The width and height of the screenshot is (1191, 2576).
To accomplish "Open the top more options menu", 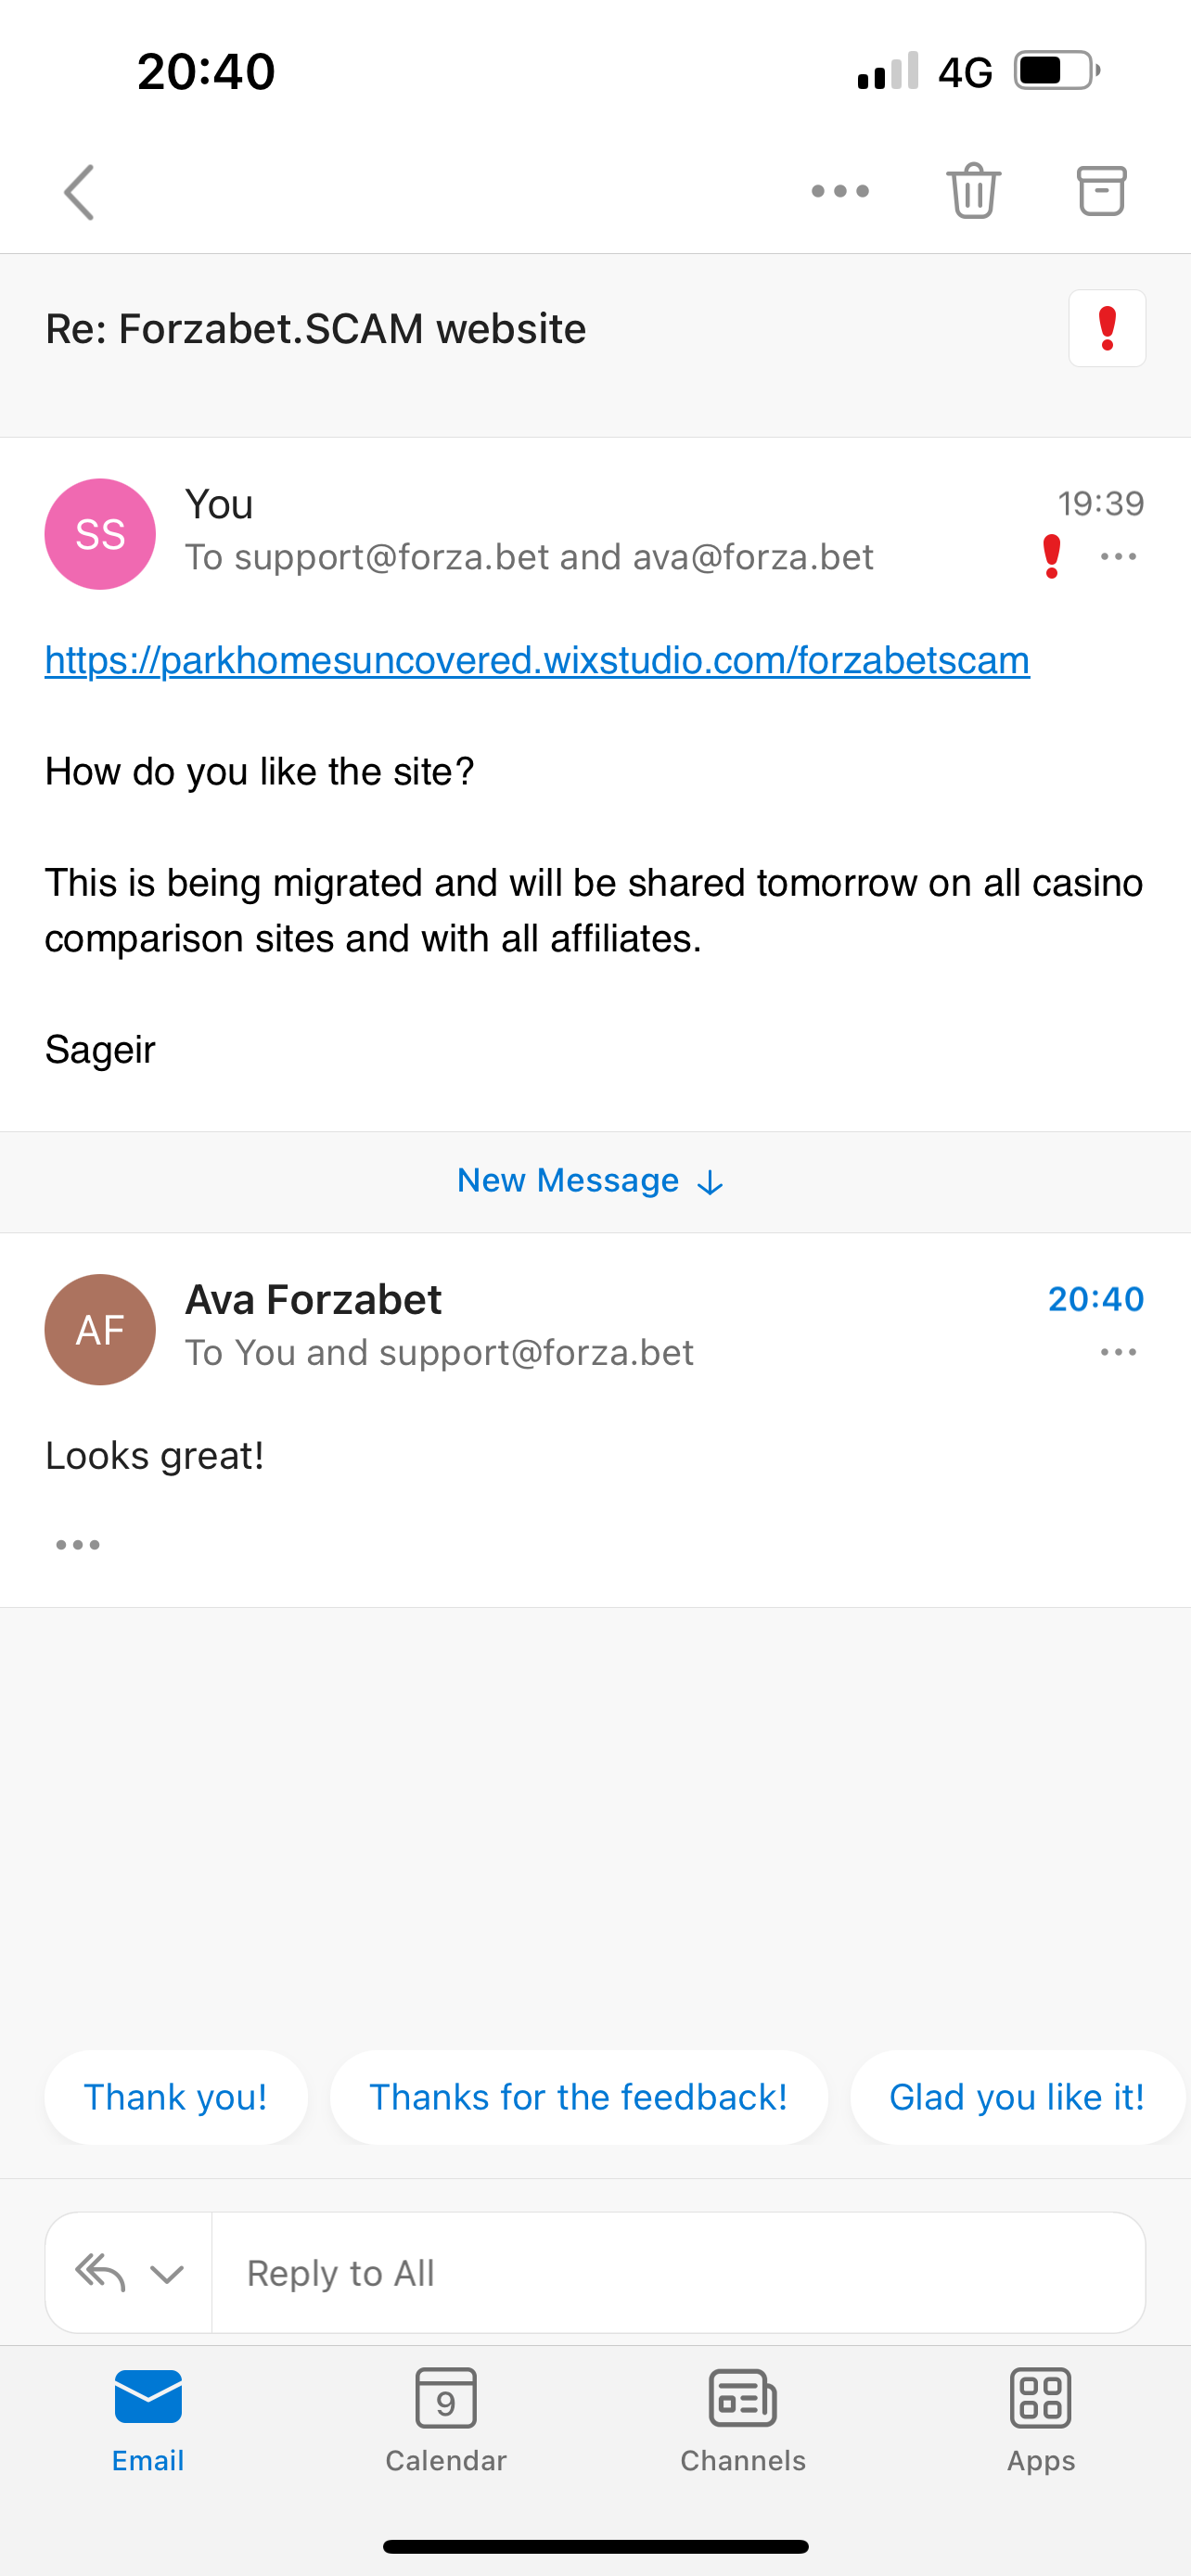I will pos(840,191).
